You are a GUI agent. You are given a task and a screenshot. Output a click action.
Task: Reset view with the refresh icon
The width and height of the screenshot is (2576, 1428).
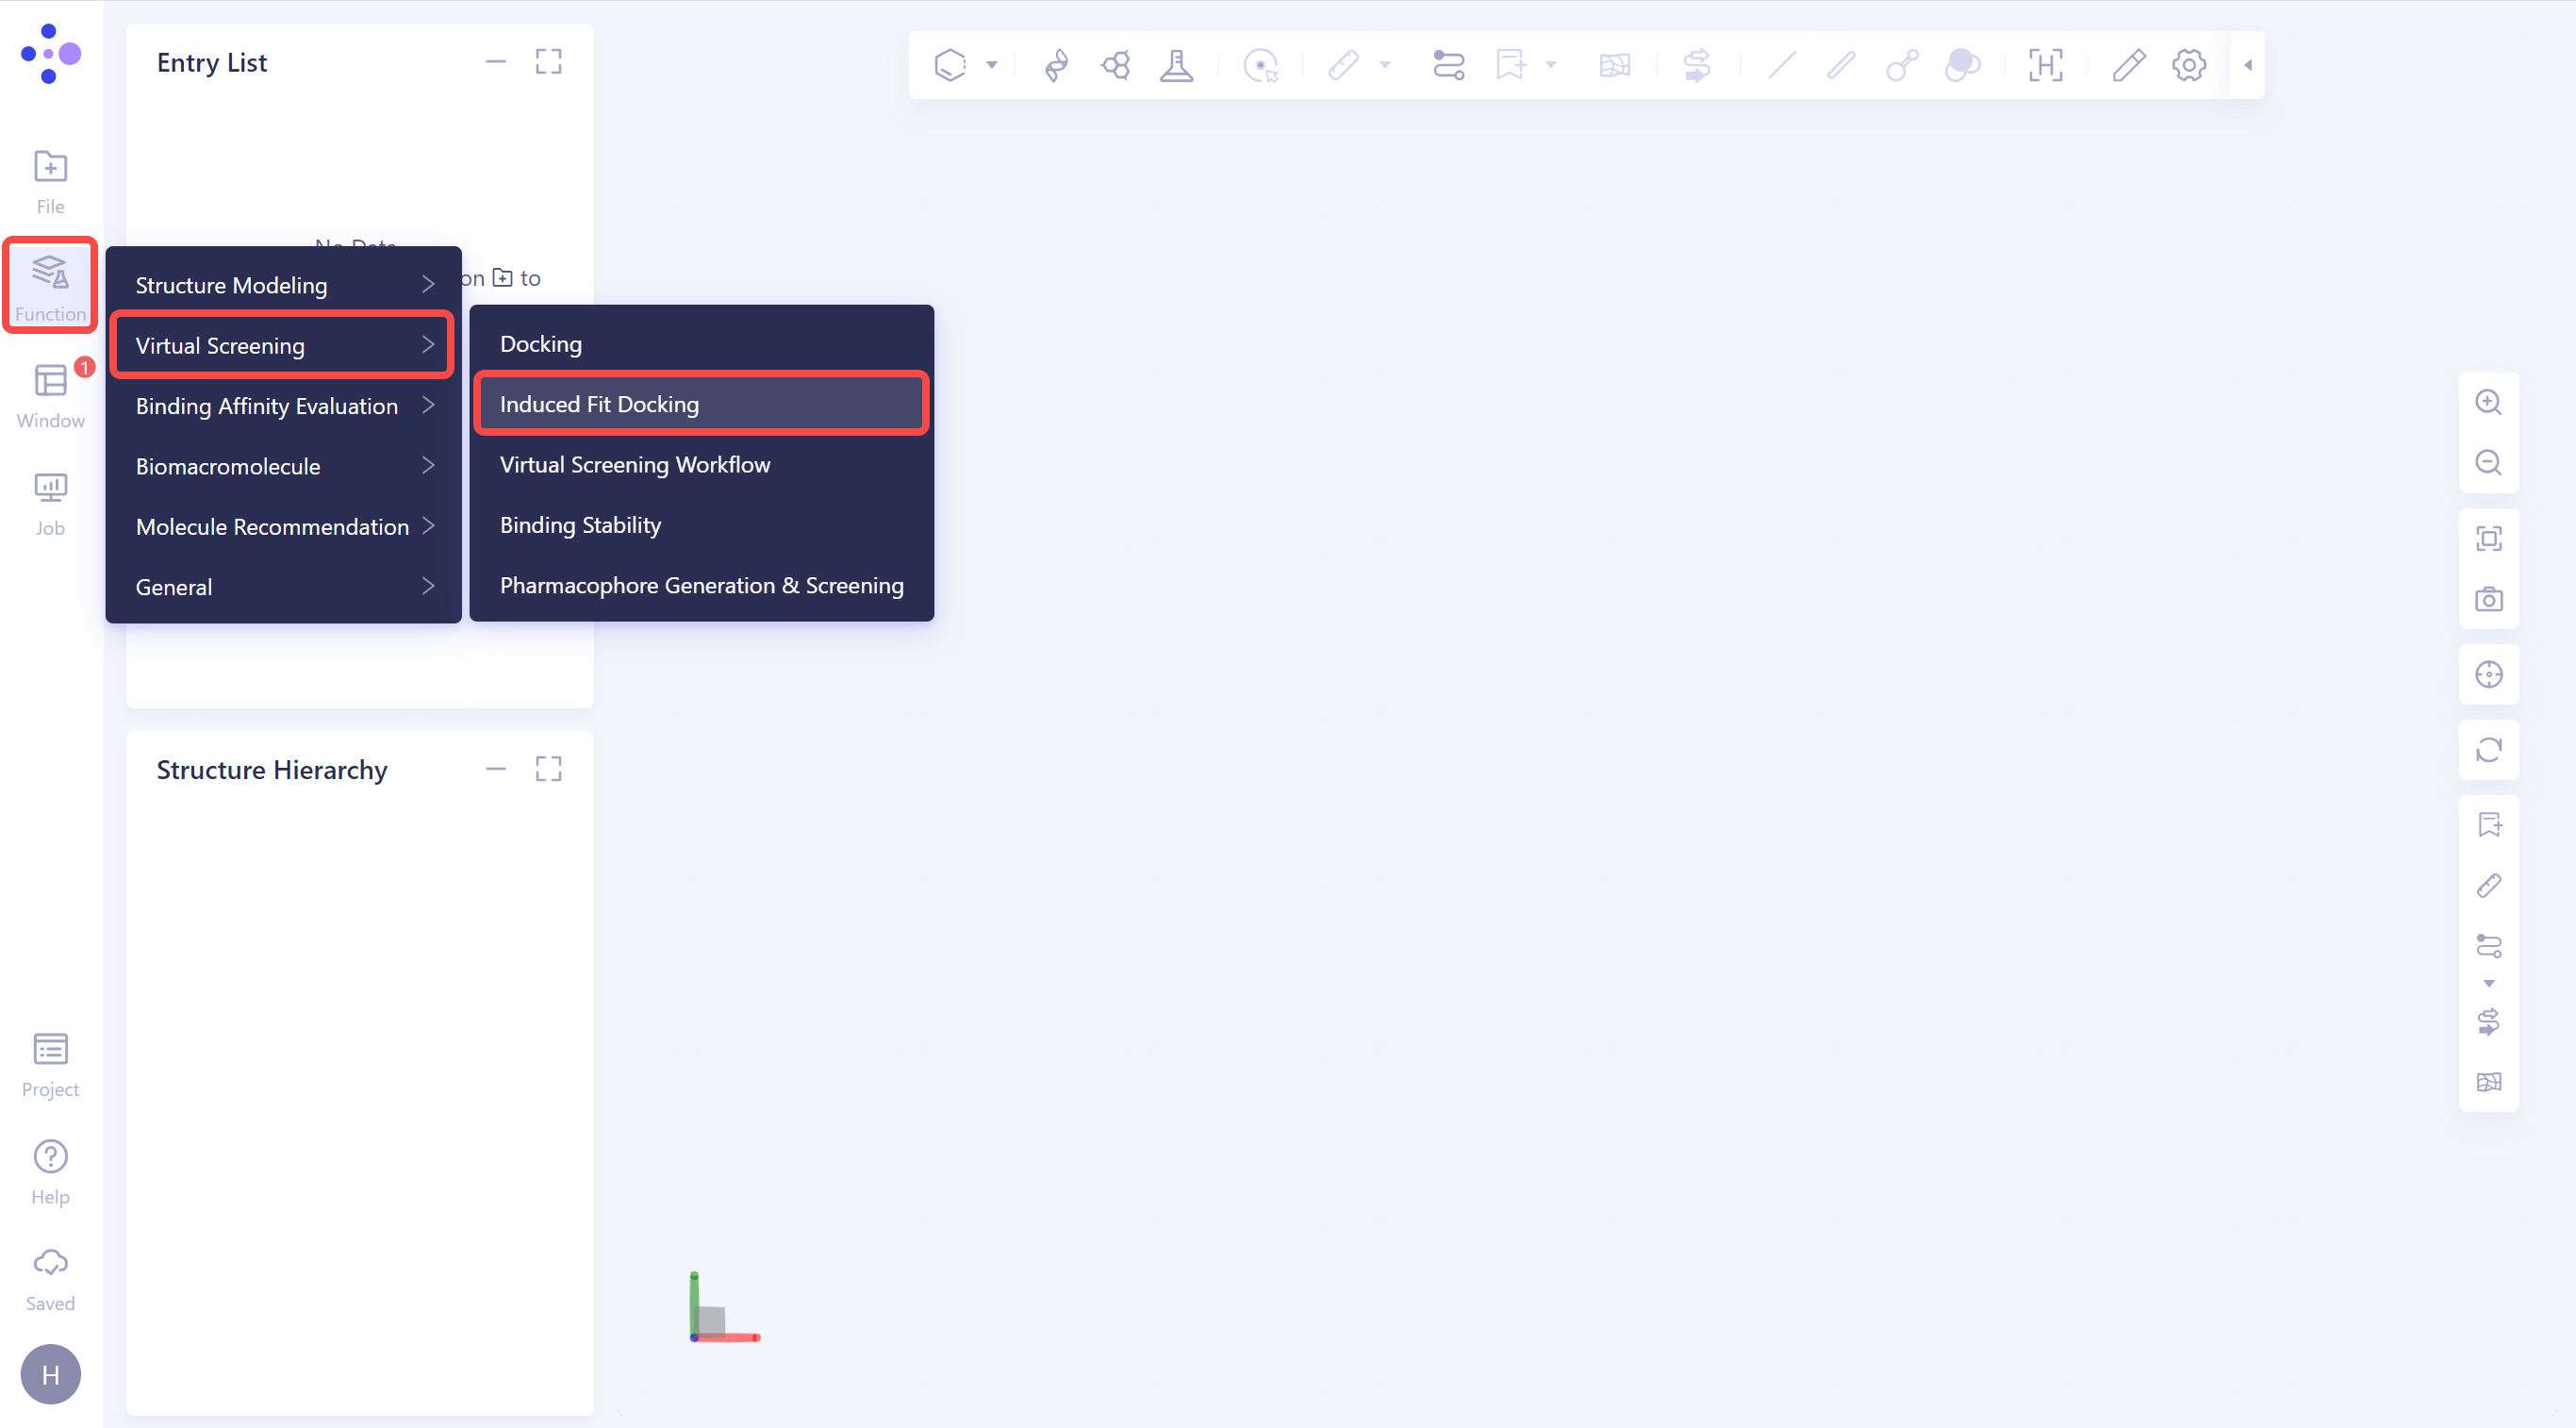pos(2489,750)
